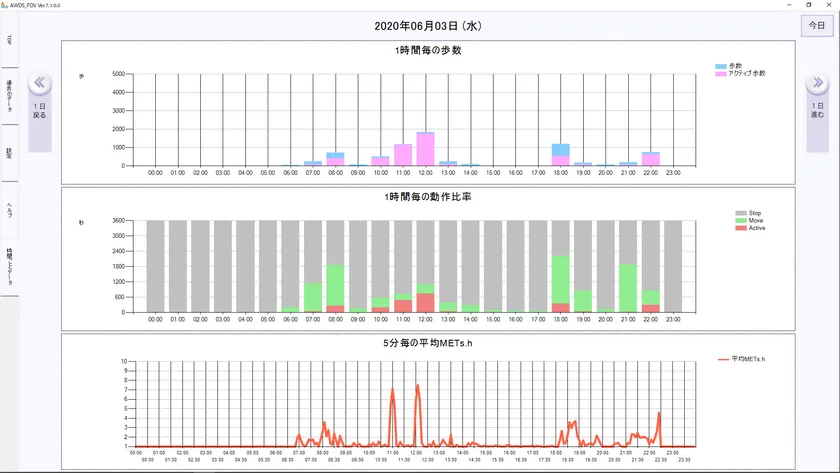
Task: Click the 23:00 axis label under the steps chart
Action: tap(673, 173)
